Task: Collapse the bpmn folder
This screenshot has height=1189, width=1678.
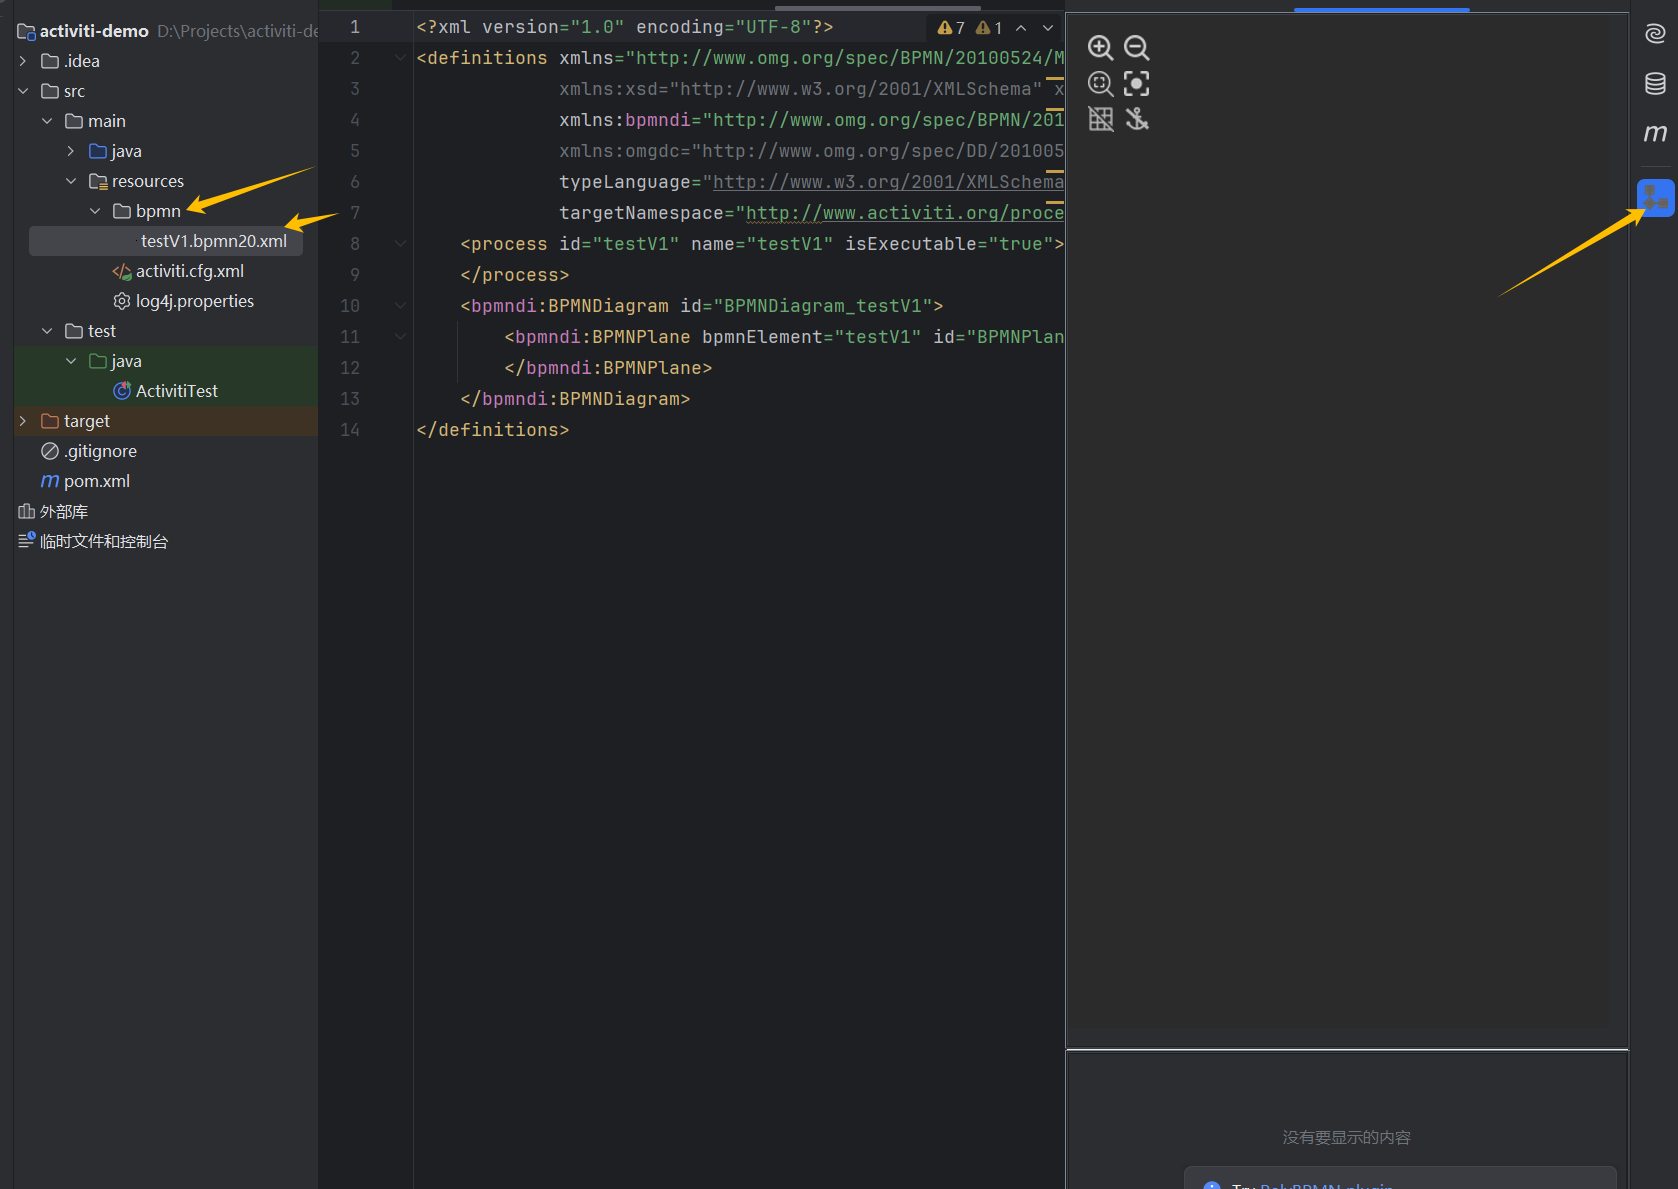Action: pos(95,211)
